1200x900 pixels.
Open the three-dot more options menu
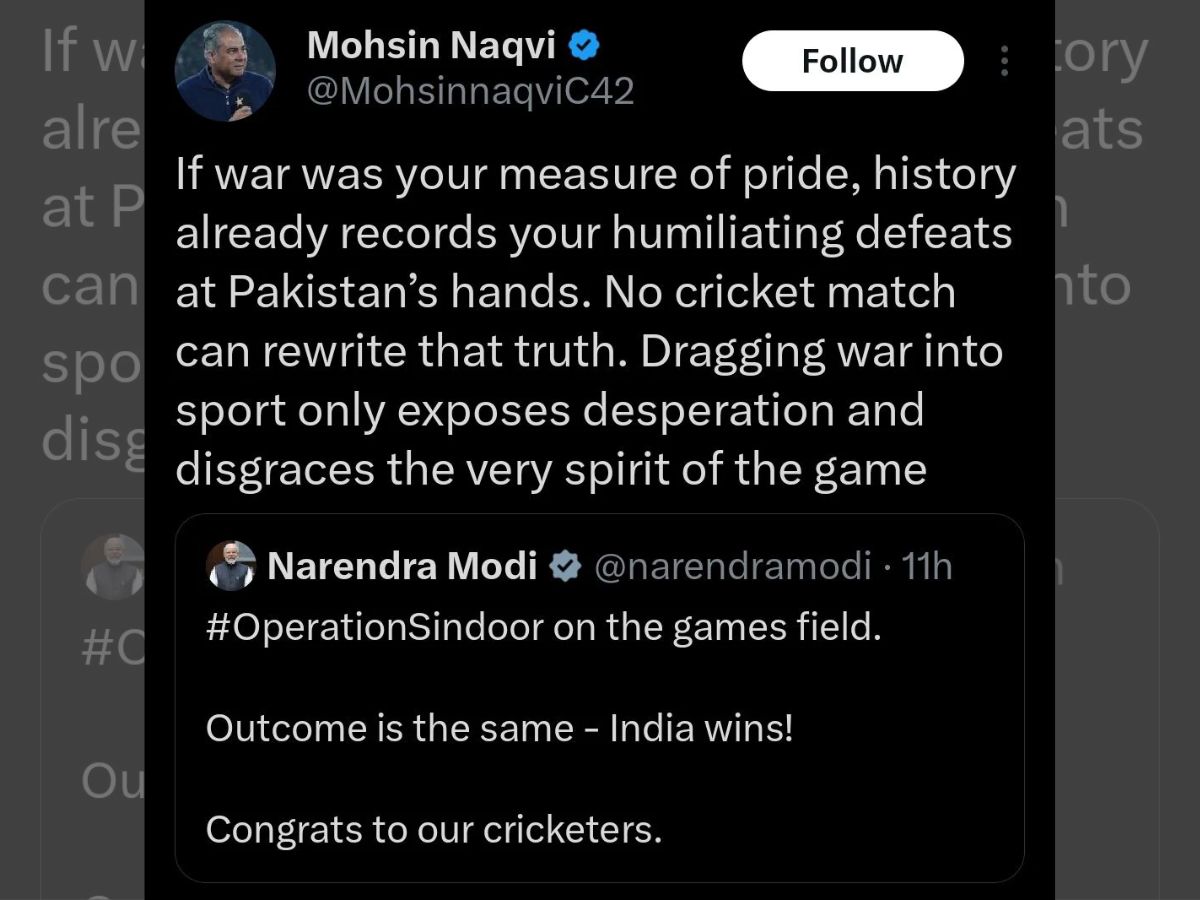click(x=1004, y=62)
